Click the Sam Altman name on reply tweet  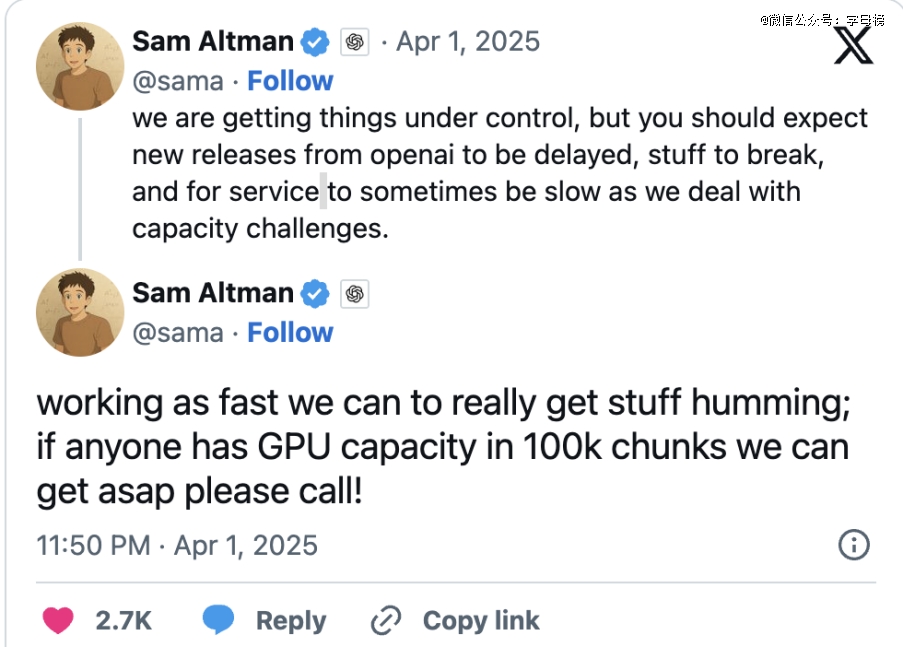click(x=213, y=293)
